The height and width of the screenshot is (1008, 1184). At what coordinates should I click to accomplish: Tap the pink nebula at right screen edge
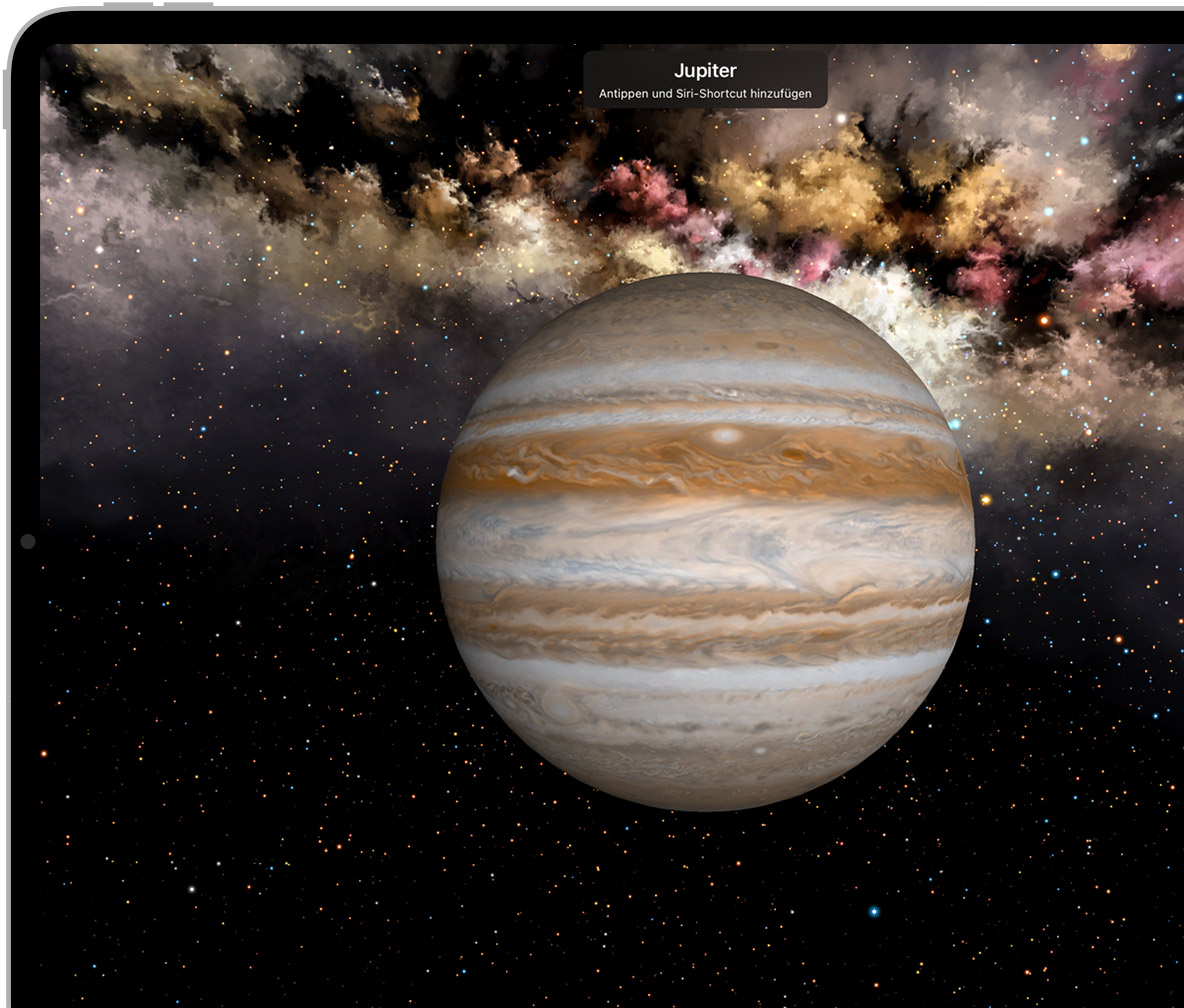[1150, 250]
